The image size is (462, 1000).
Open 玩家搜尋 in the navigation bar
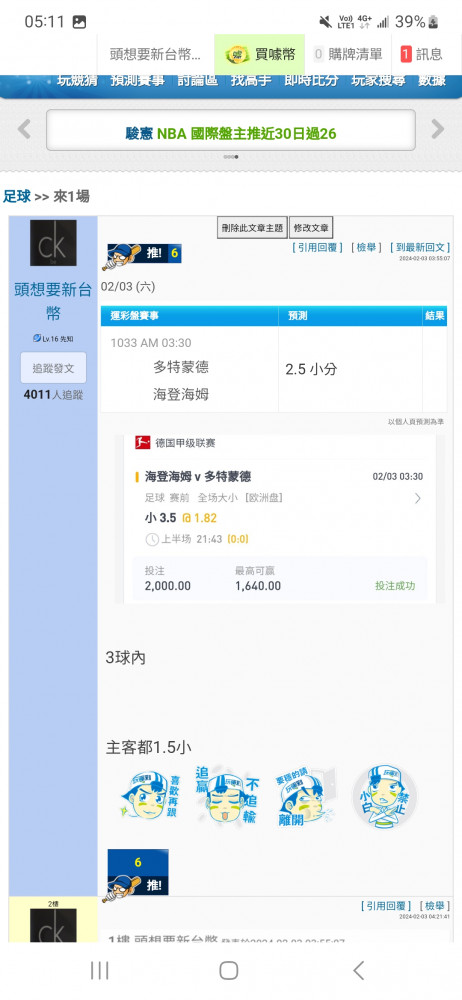[x=378, y=80]
